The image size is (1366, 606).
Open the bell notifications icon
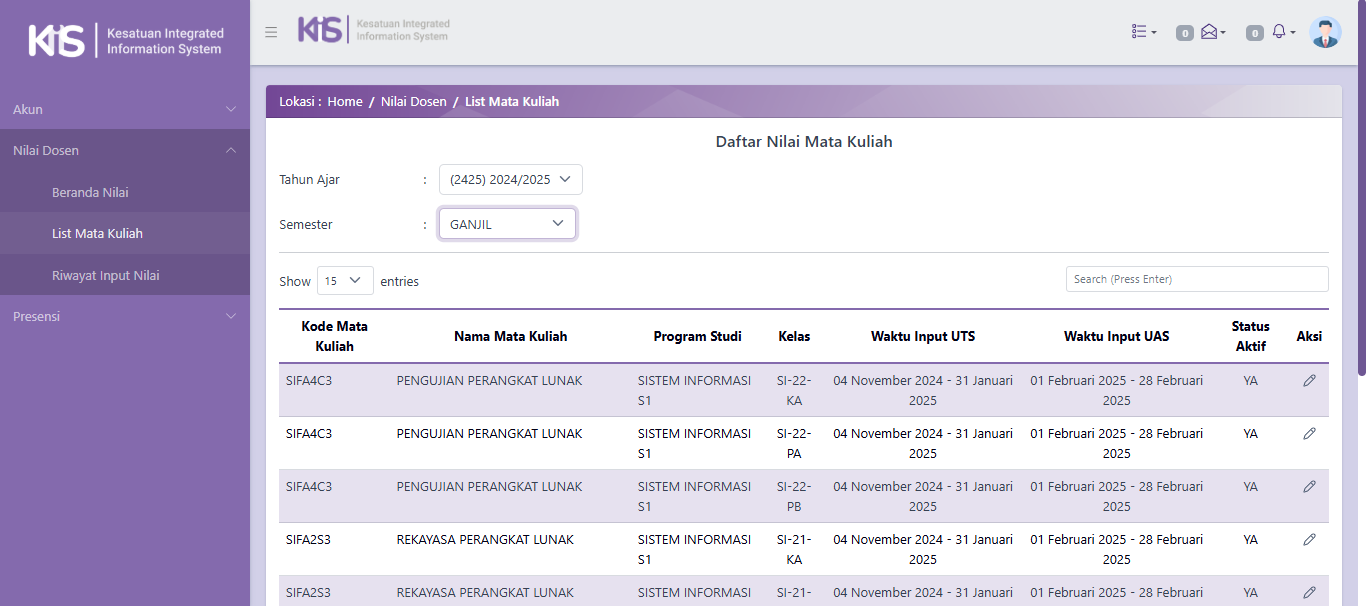click(1281, 32)
